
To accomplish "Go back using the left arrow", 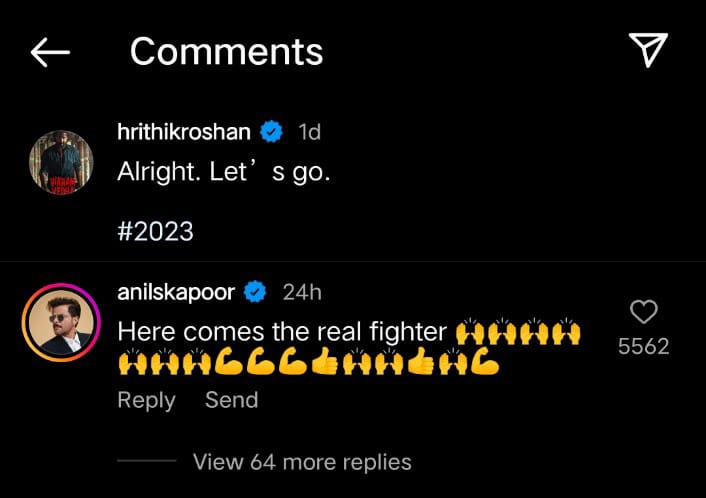I will click(x=50, y=52).
